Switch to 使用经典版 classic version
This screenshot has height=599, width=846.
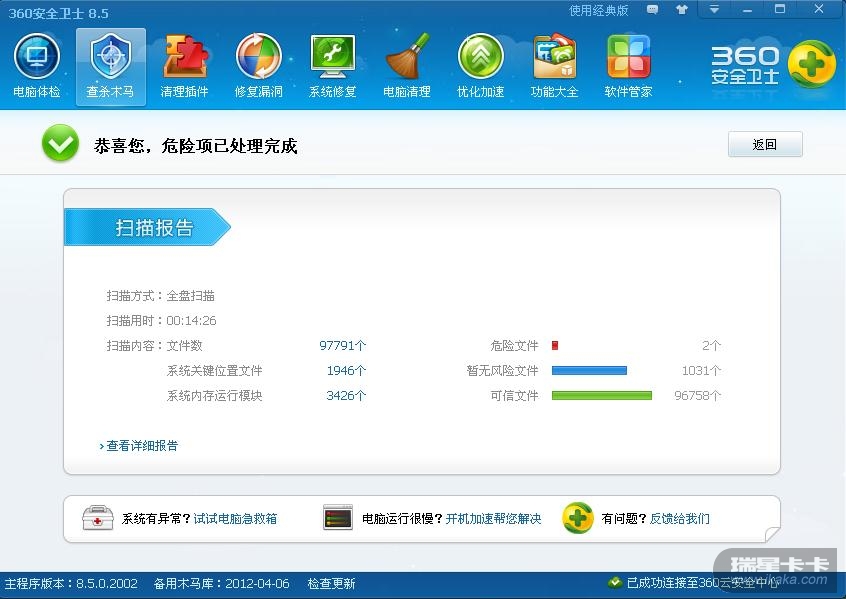tap(599, 10)
